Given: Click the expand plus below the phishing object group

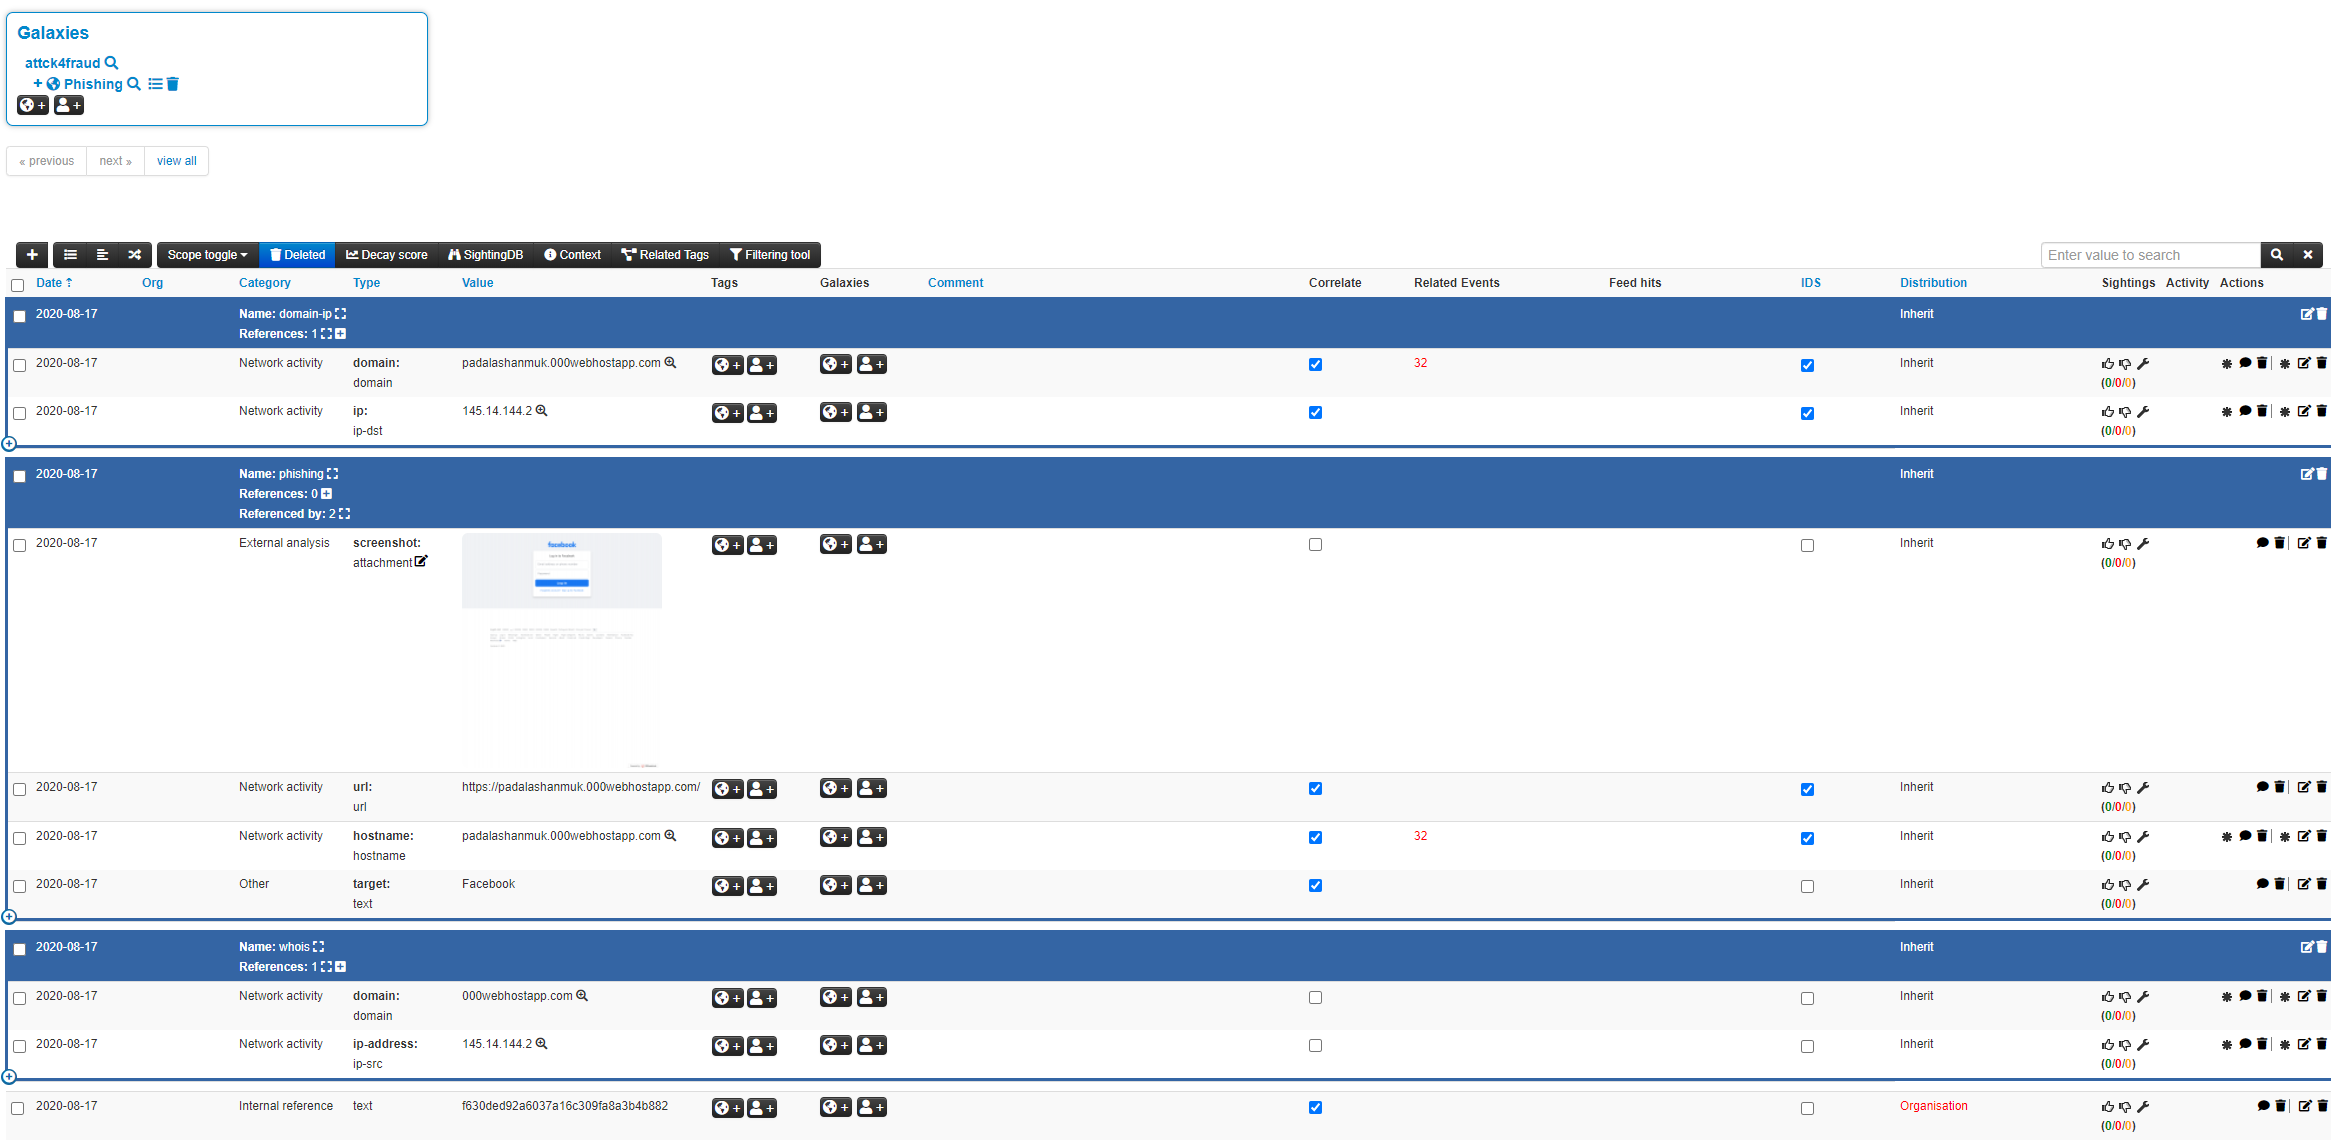Looking at the screenshot, I should (x=10, y=917).
